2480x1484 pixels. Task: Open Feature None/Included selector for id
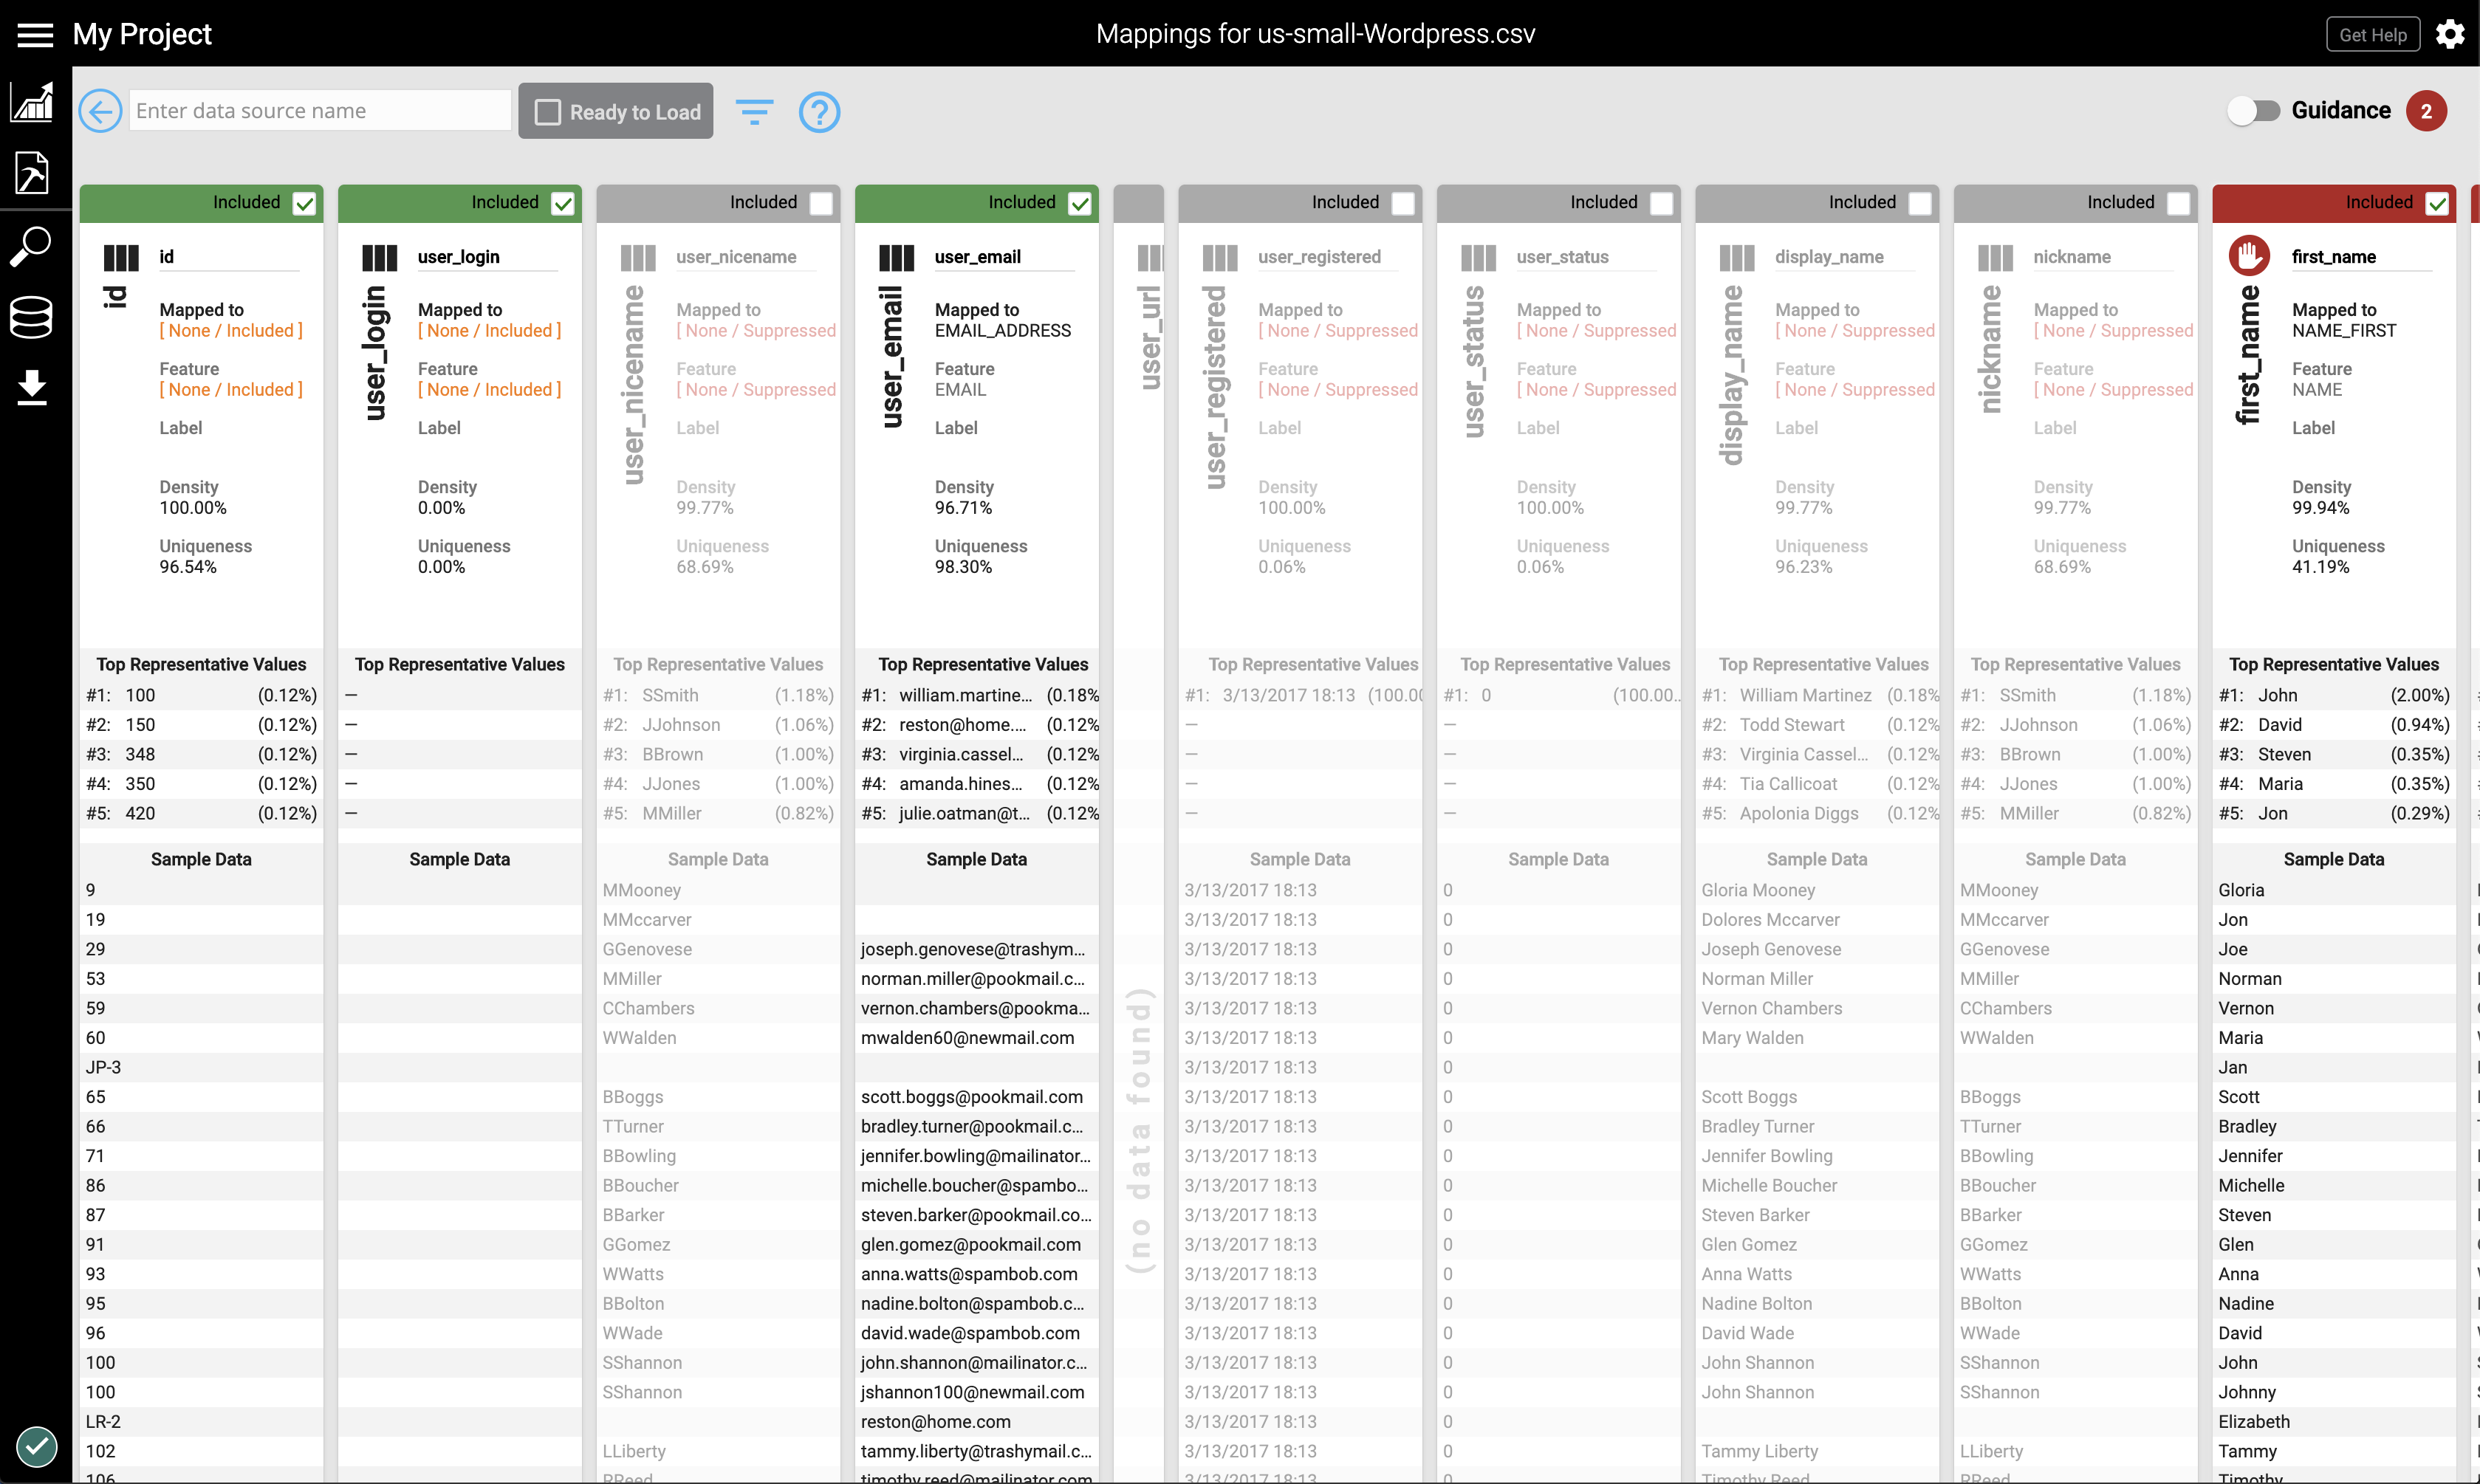pyautogui.click(x=231, y=390)
